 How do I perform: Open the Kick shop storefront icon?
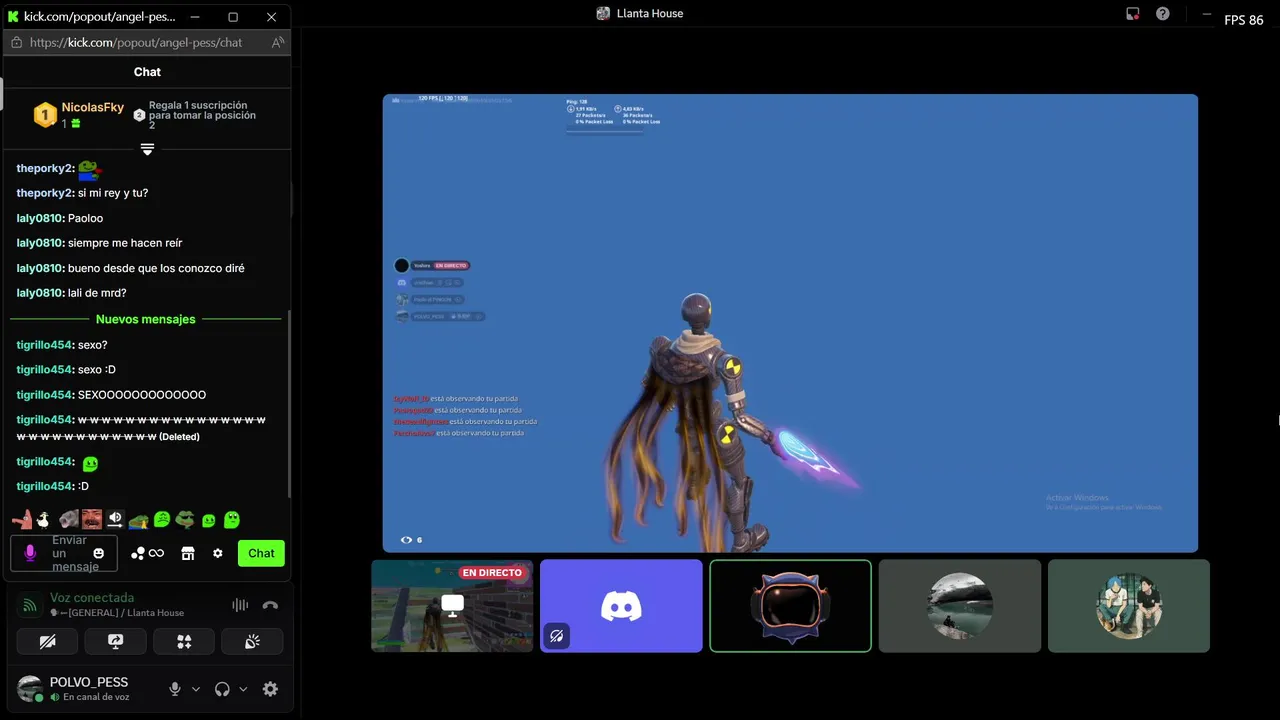point(187,553)
